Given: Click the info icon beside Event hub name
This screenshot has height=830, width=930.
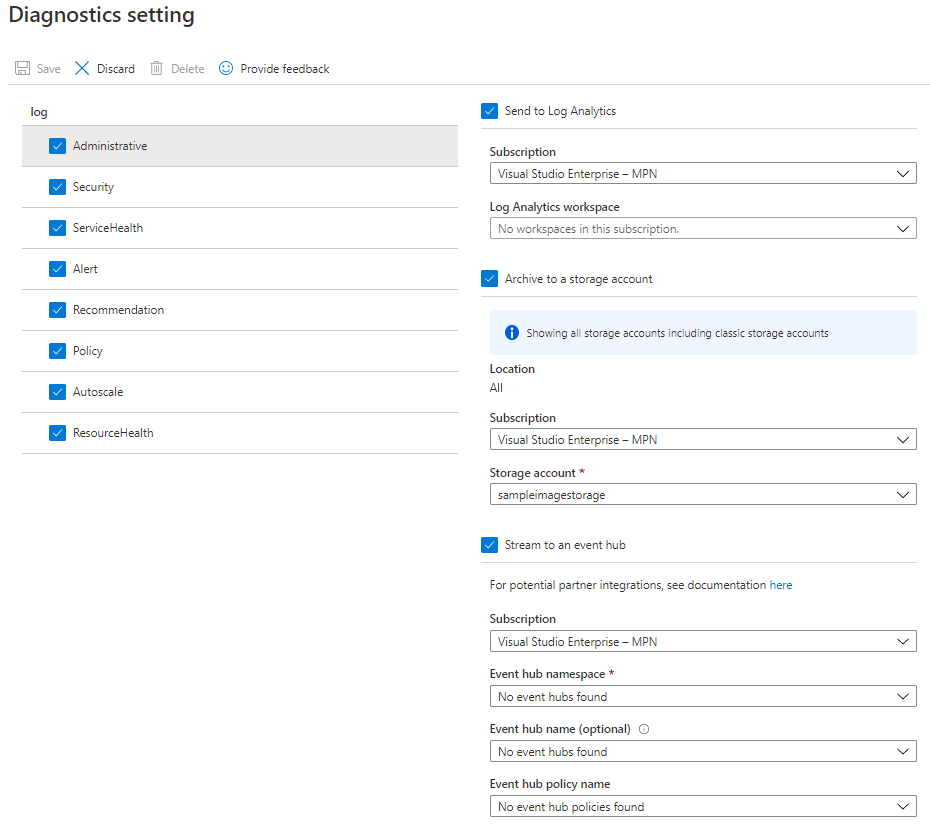Looking at the screenshot, I should [644, 729].
